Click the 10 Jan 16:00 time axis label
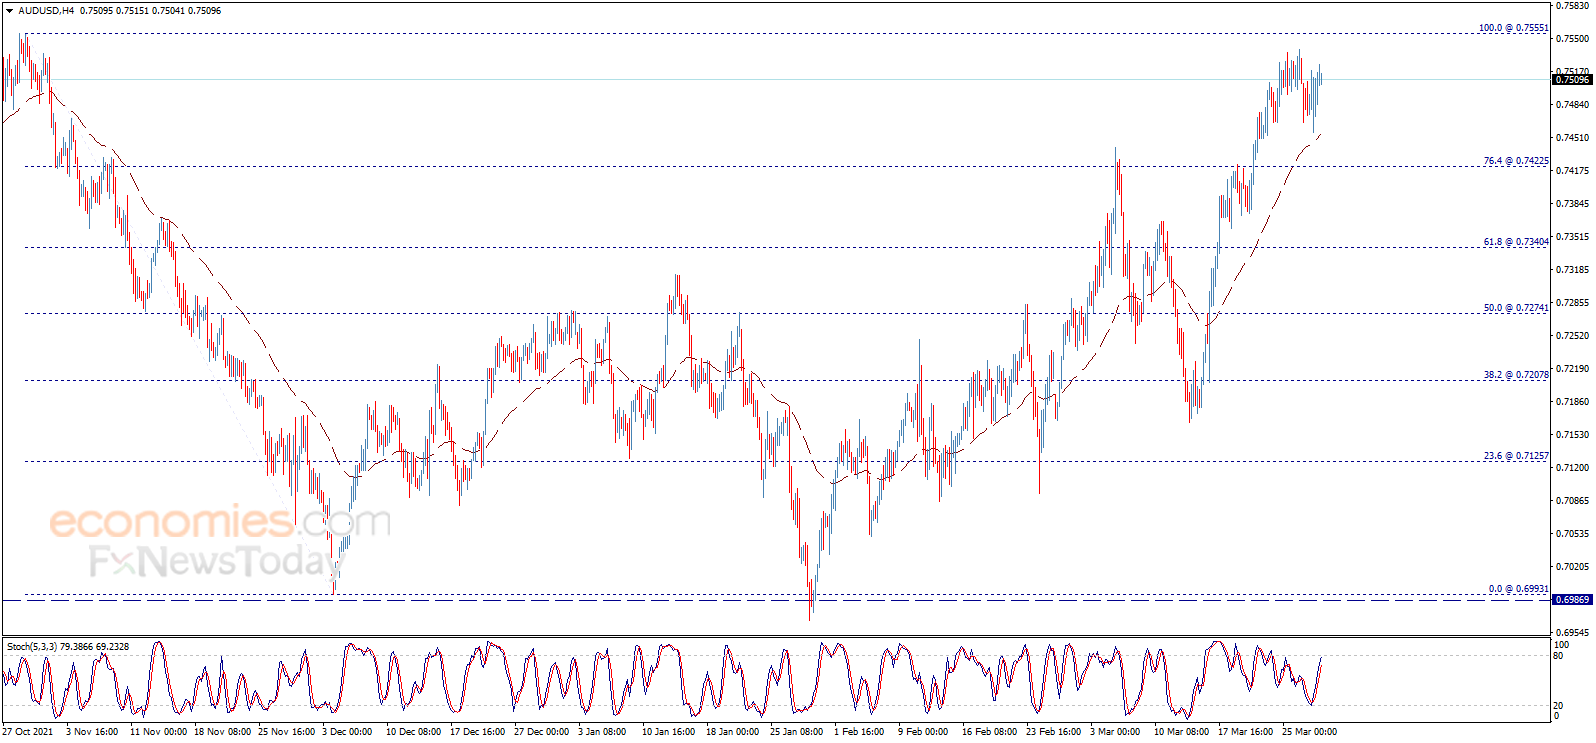 pyautogui.click(x=668, y=732)
